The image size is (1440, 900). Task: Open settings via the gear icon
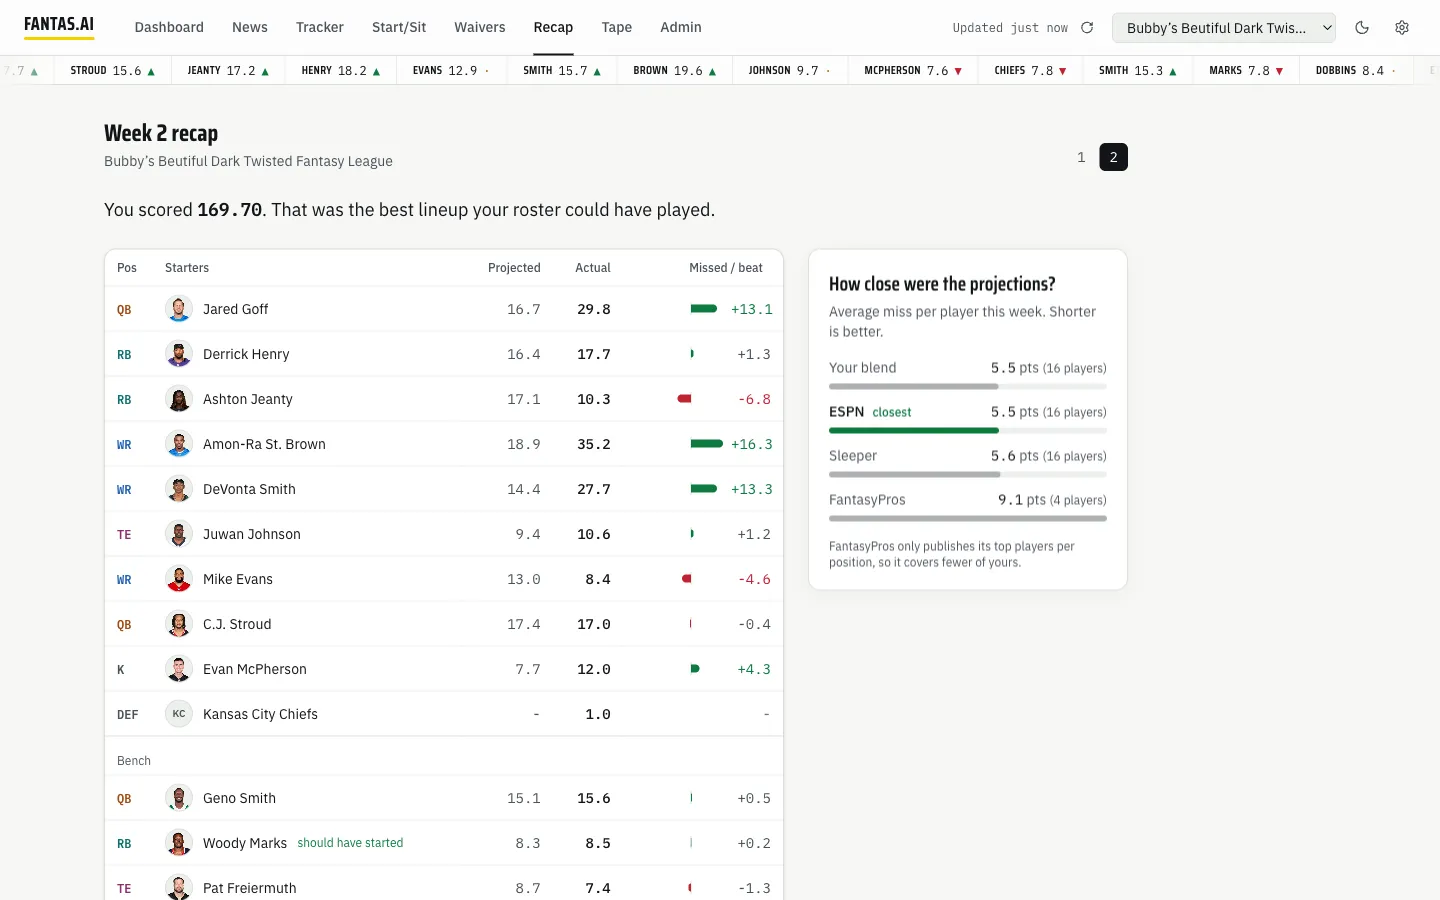click(1402, 28)
